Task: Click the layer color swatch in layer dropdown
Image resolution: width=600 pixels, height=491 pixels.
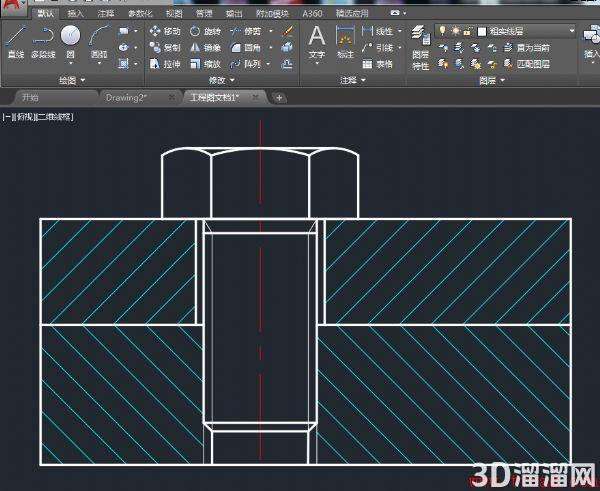Action: (482, 31)
